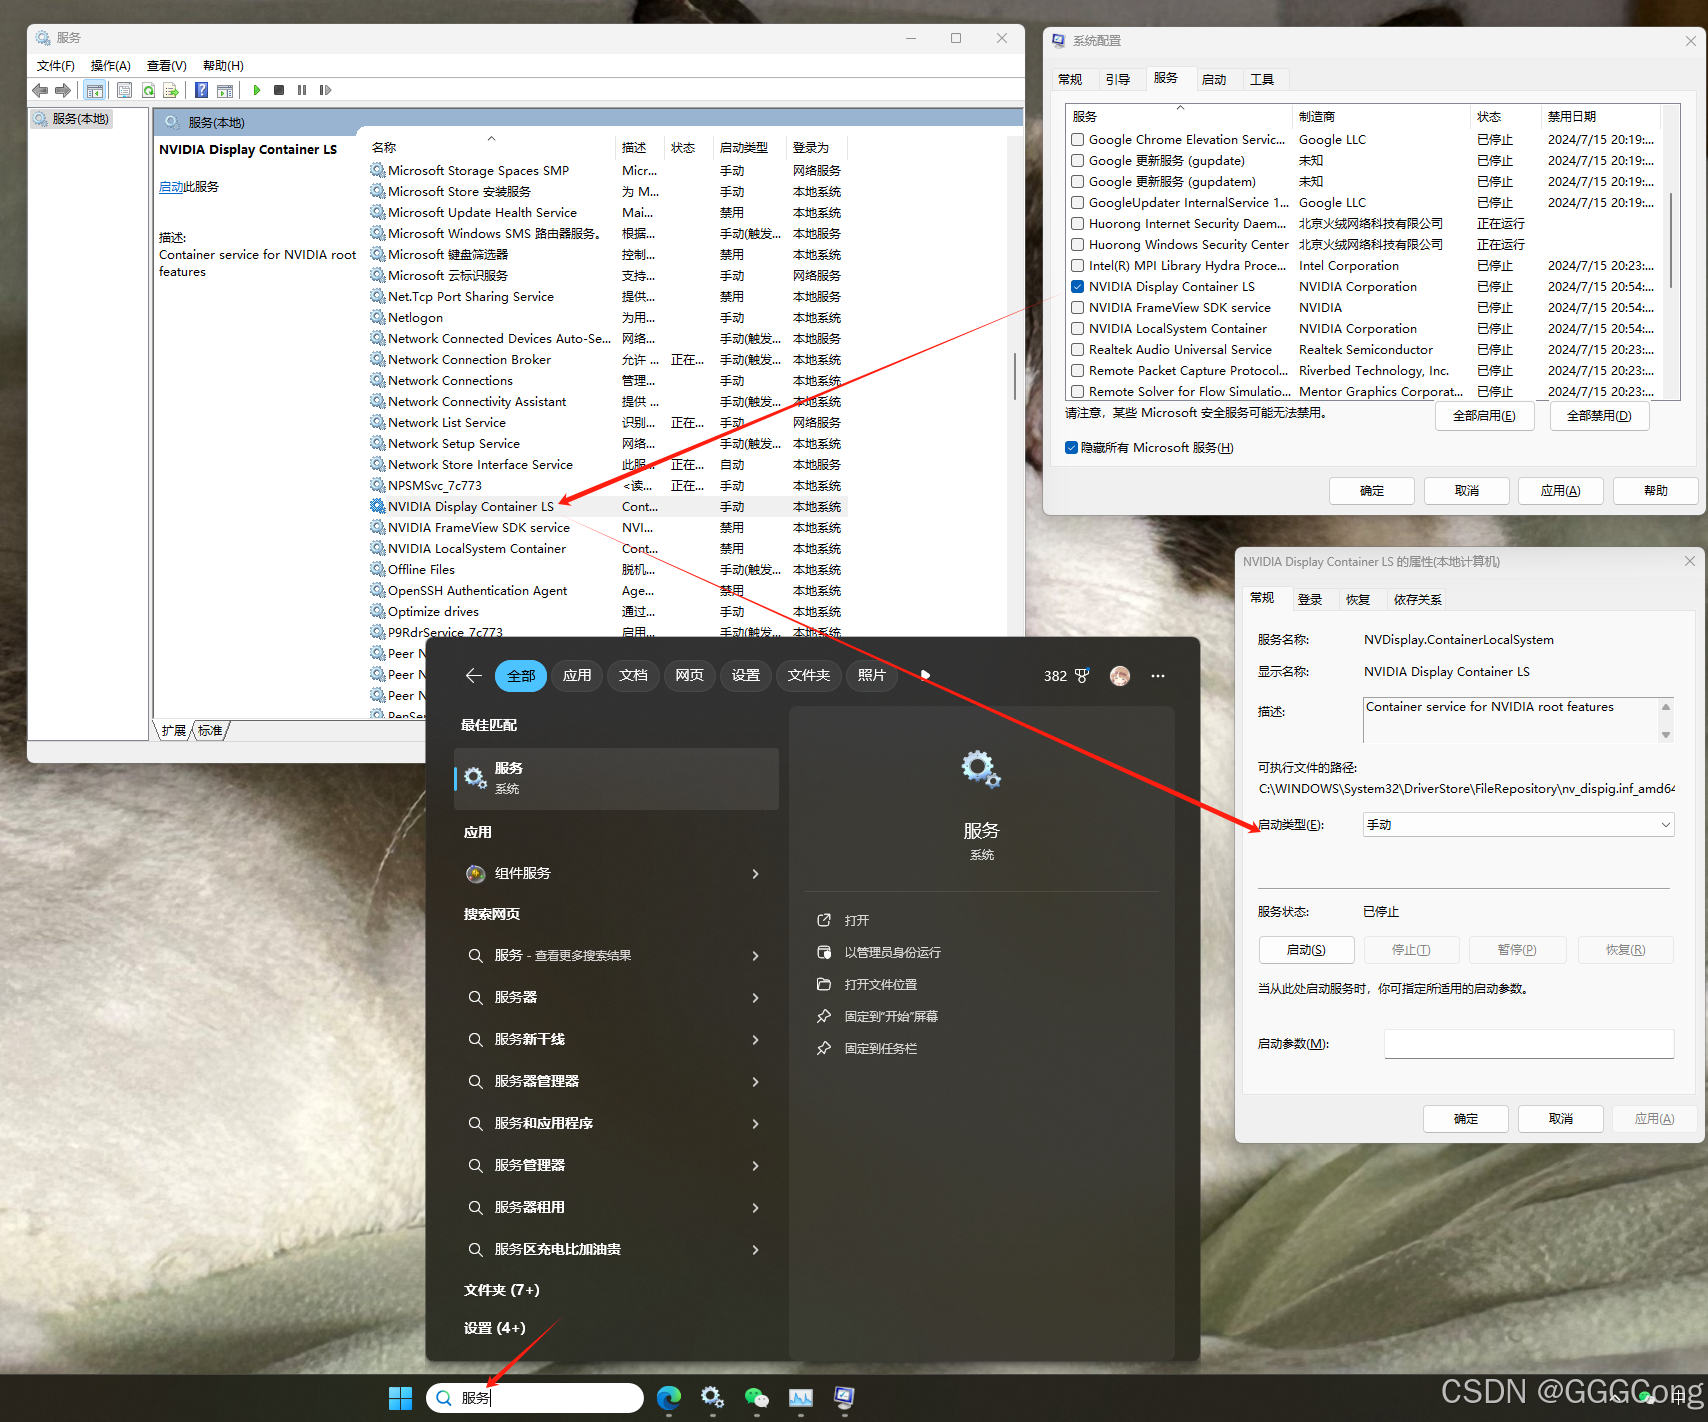The height and width of the screenshot is (1422, 1708).
Task: Check Google 更新服务 (gupdate) checkbox
Action: tap(1078, 161)
